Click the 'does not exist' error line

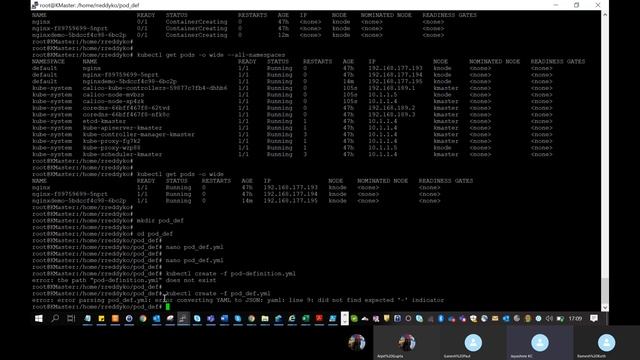(x=124, y=280)
